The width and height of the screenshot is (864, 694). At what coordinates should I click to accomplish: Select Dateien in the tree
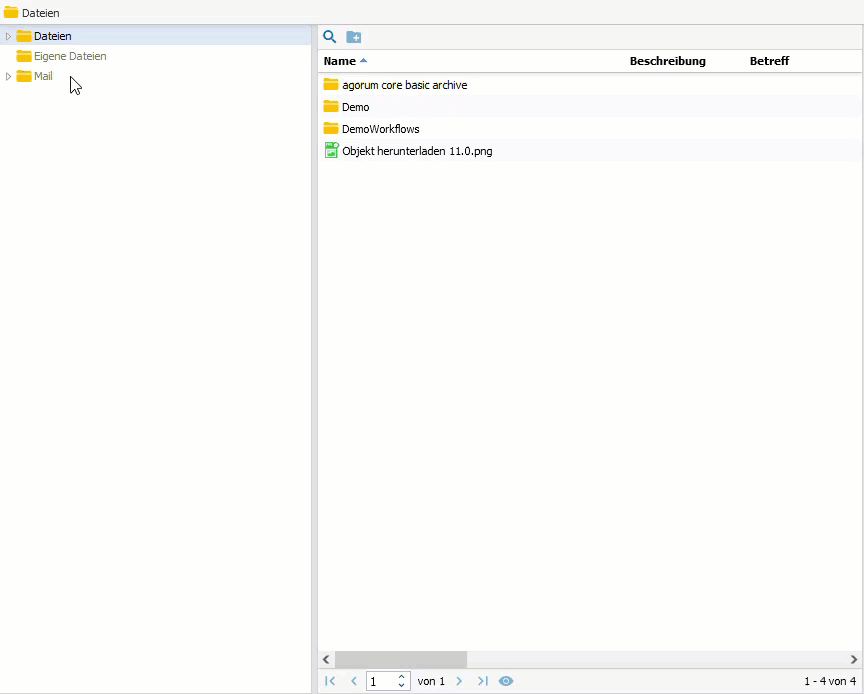(53, 36)
